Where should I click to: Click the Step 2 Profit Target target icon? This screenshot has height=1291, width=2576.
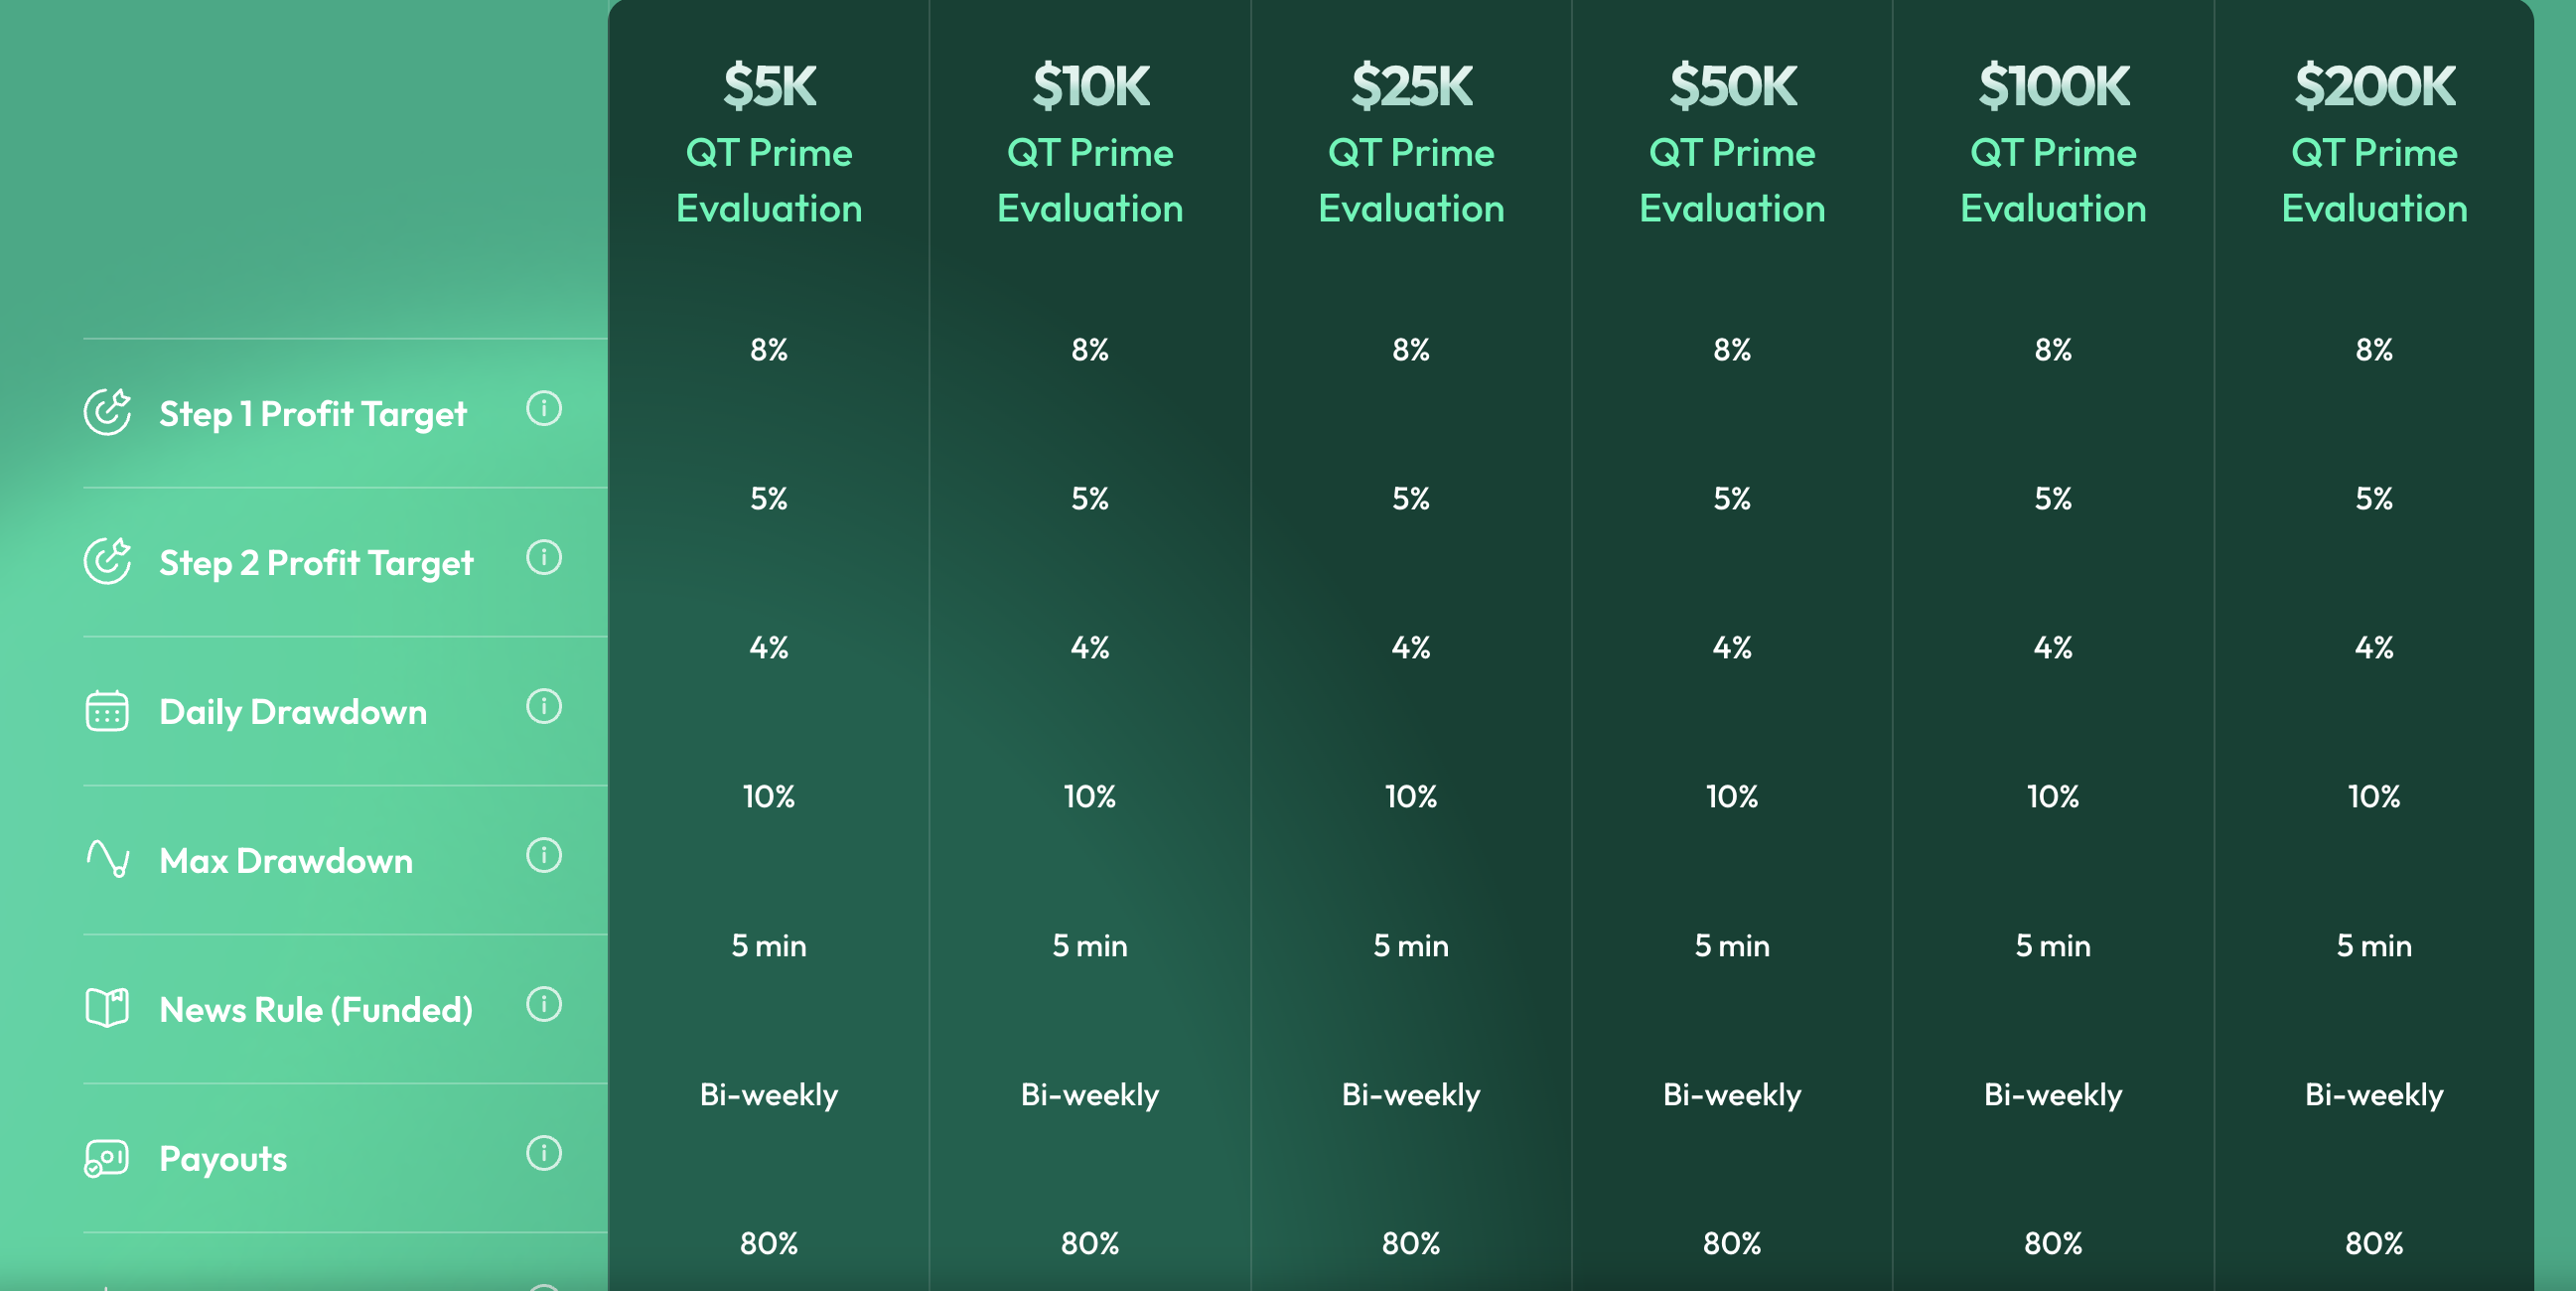click(109, 561)
